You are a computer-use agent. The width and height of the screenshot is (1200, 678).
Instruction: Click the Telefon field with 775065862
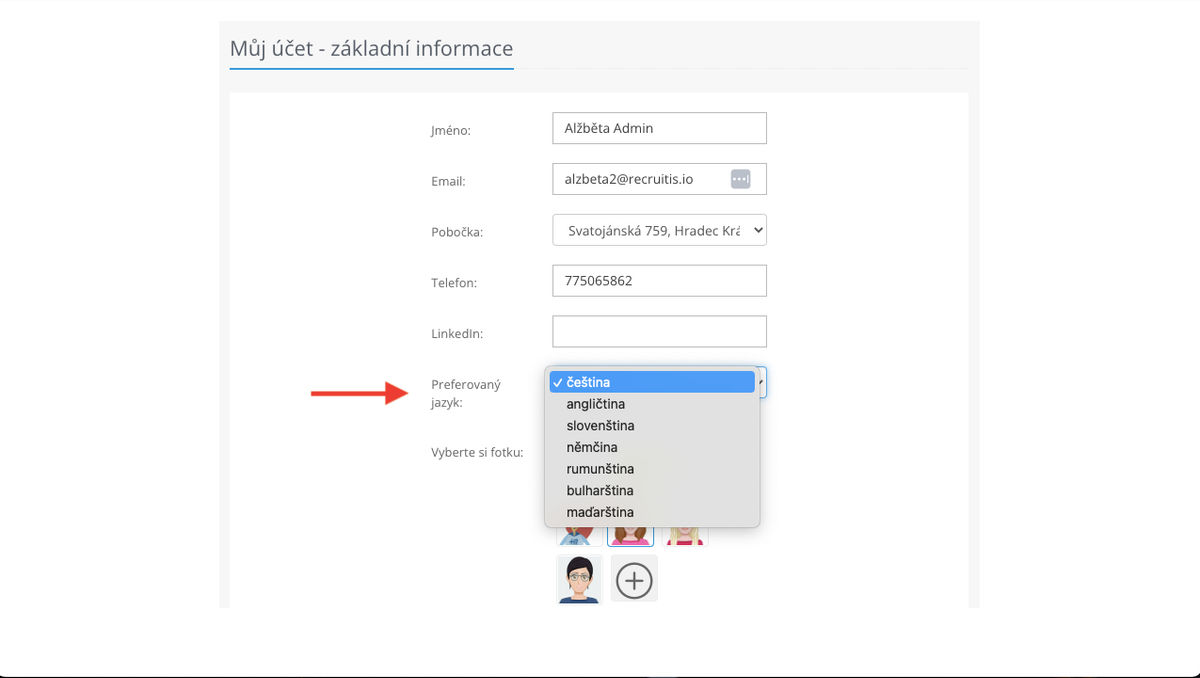point(659,281)
